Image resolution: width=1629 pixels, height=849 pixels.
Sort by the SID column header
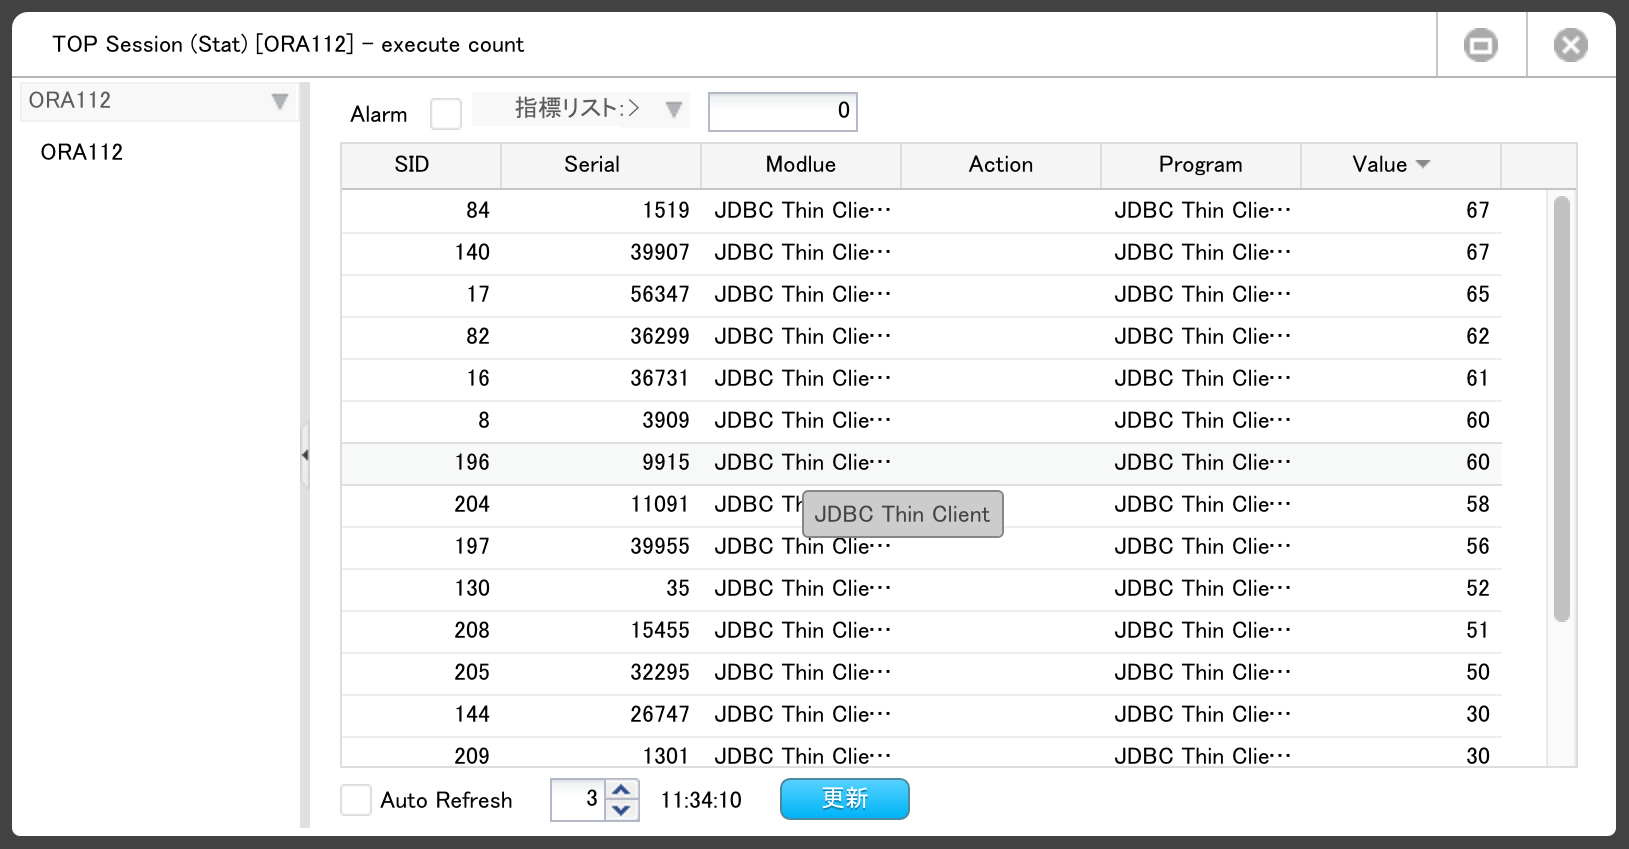click(421, 165)
